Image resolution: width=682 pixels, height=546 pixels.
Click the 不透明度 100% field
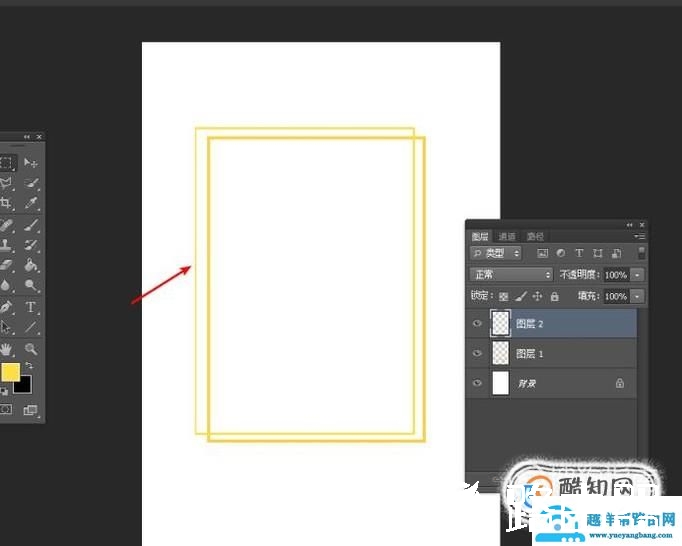pyautogui.click(x=616, y=275)
